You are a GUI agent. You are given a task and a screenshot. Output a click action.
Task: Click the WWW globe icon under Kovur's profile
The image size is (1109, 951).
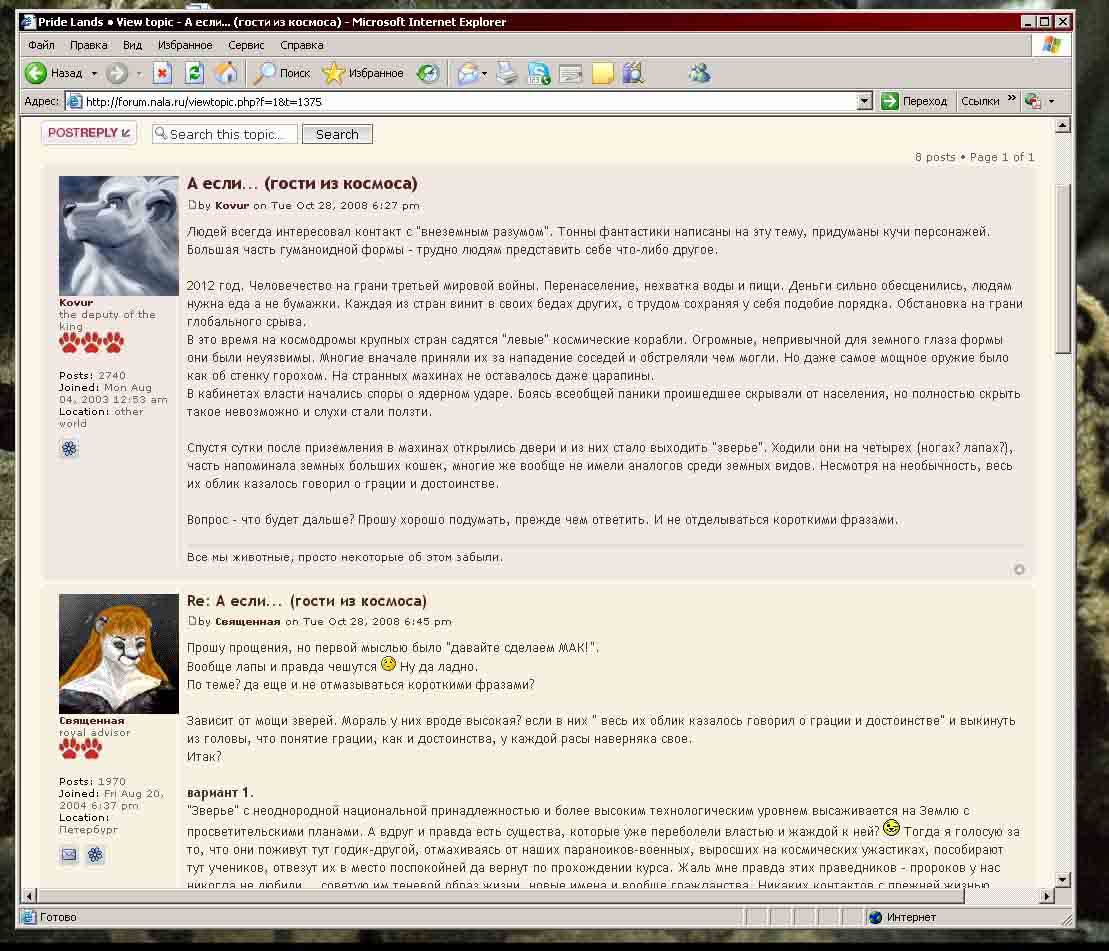click(69, 449)
